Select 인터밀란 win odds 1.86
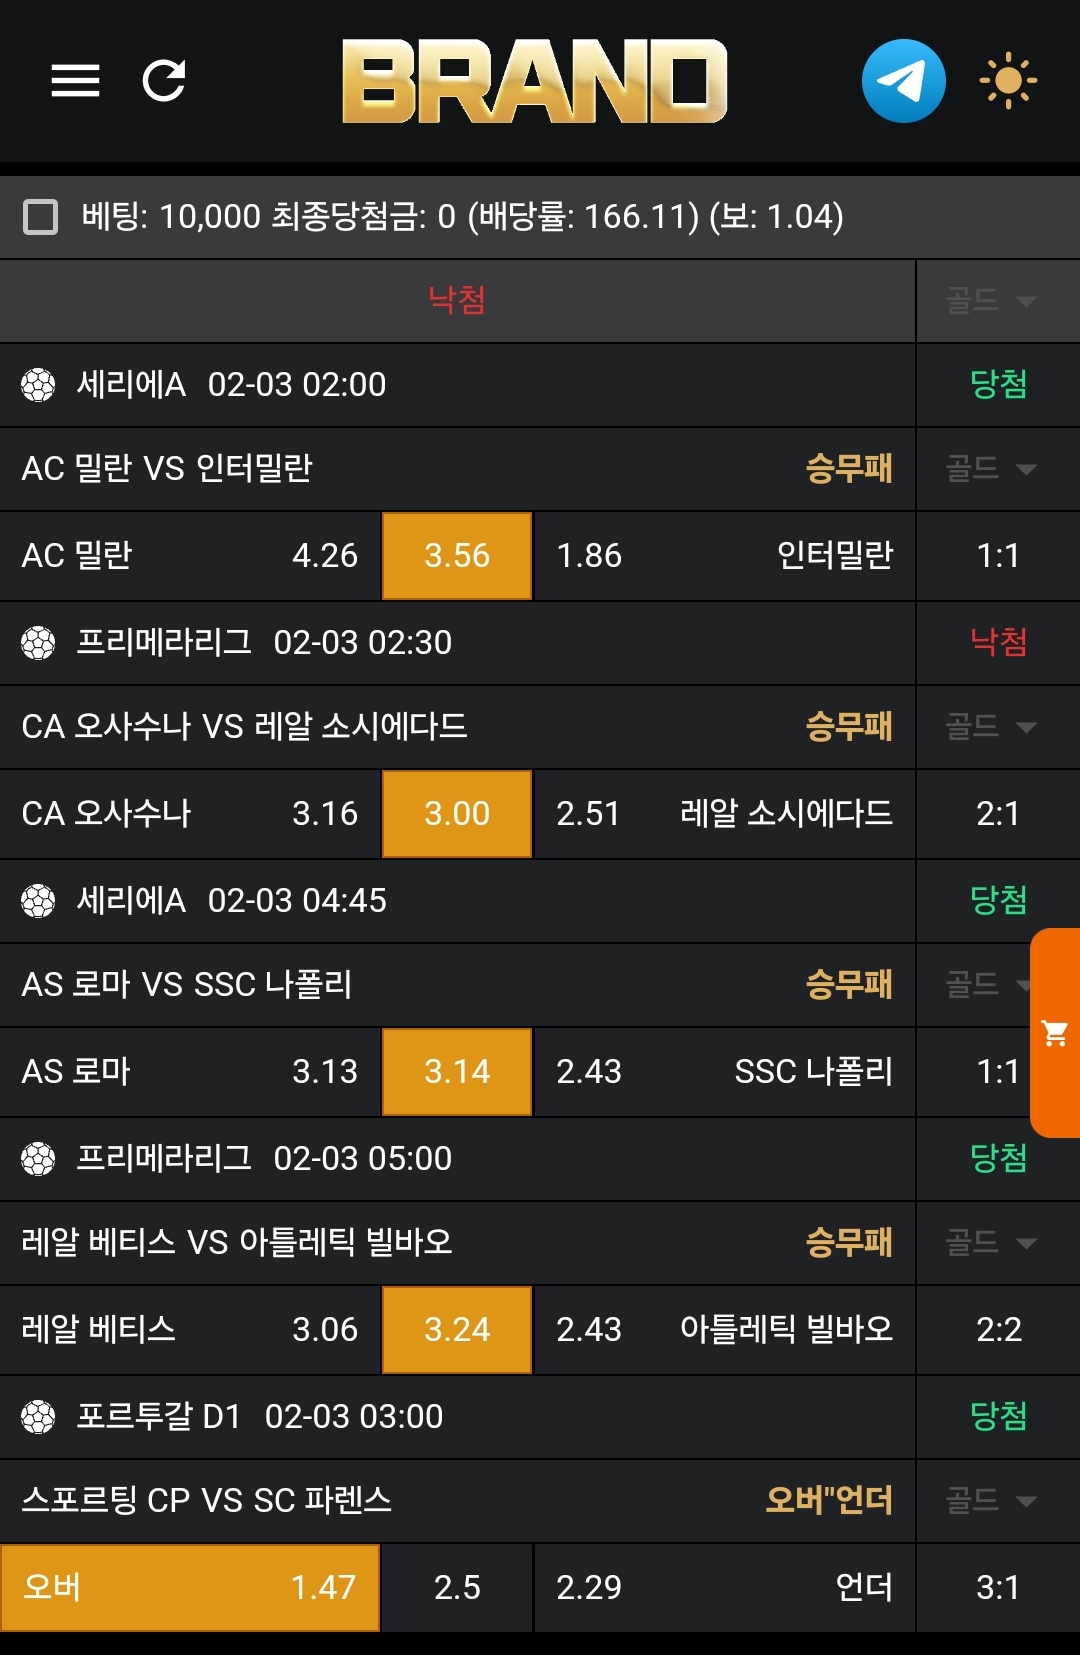Image resolution: width=1080 pixels, height=1655 pixels. 724,556
